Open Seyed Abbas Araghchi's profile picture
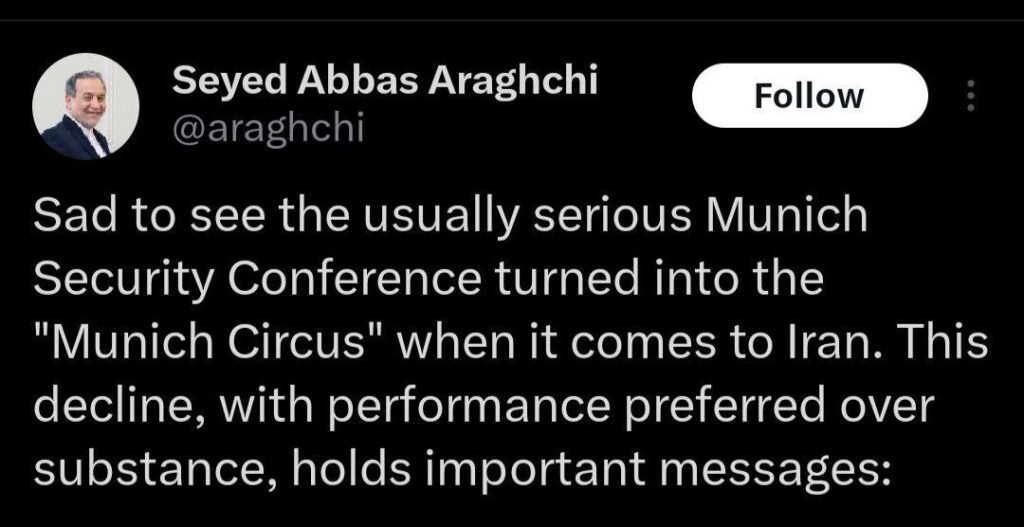The image size is (1024, 527). (x=86, y=106)
